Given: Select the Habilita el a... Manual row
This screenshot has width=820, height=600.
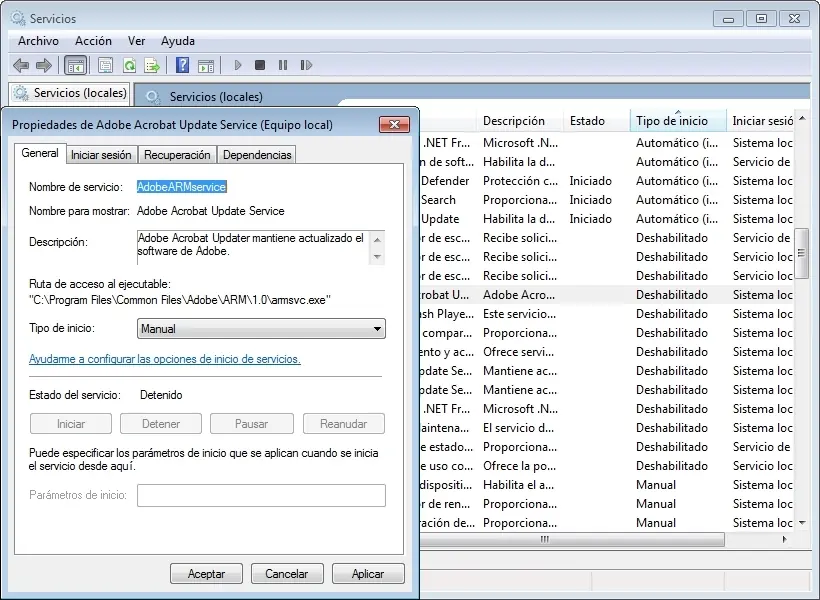Looking at the screenshot, I should coord(607,485).
